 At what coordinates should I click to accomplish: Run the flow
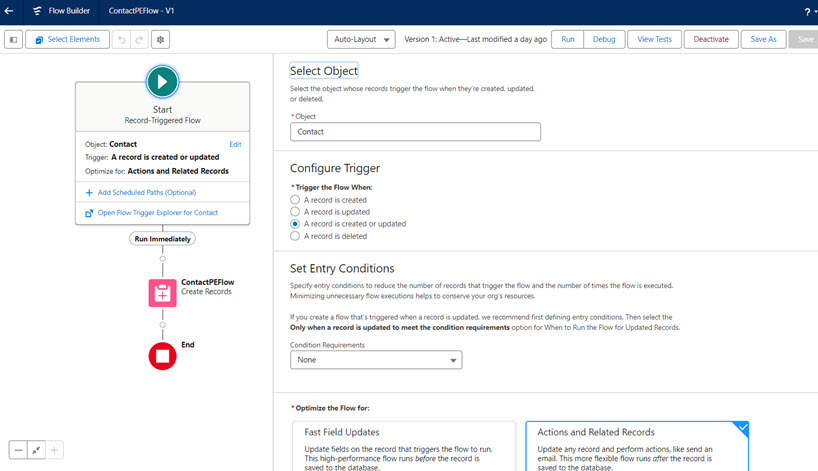click(x=568, y=39)
